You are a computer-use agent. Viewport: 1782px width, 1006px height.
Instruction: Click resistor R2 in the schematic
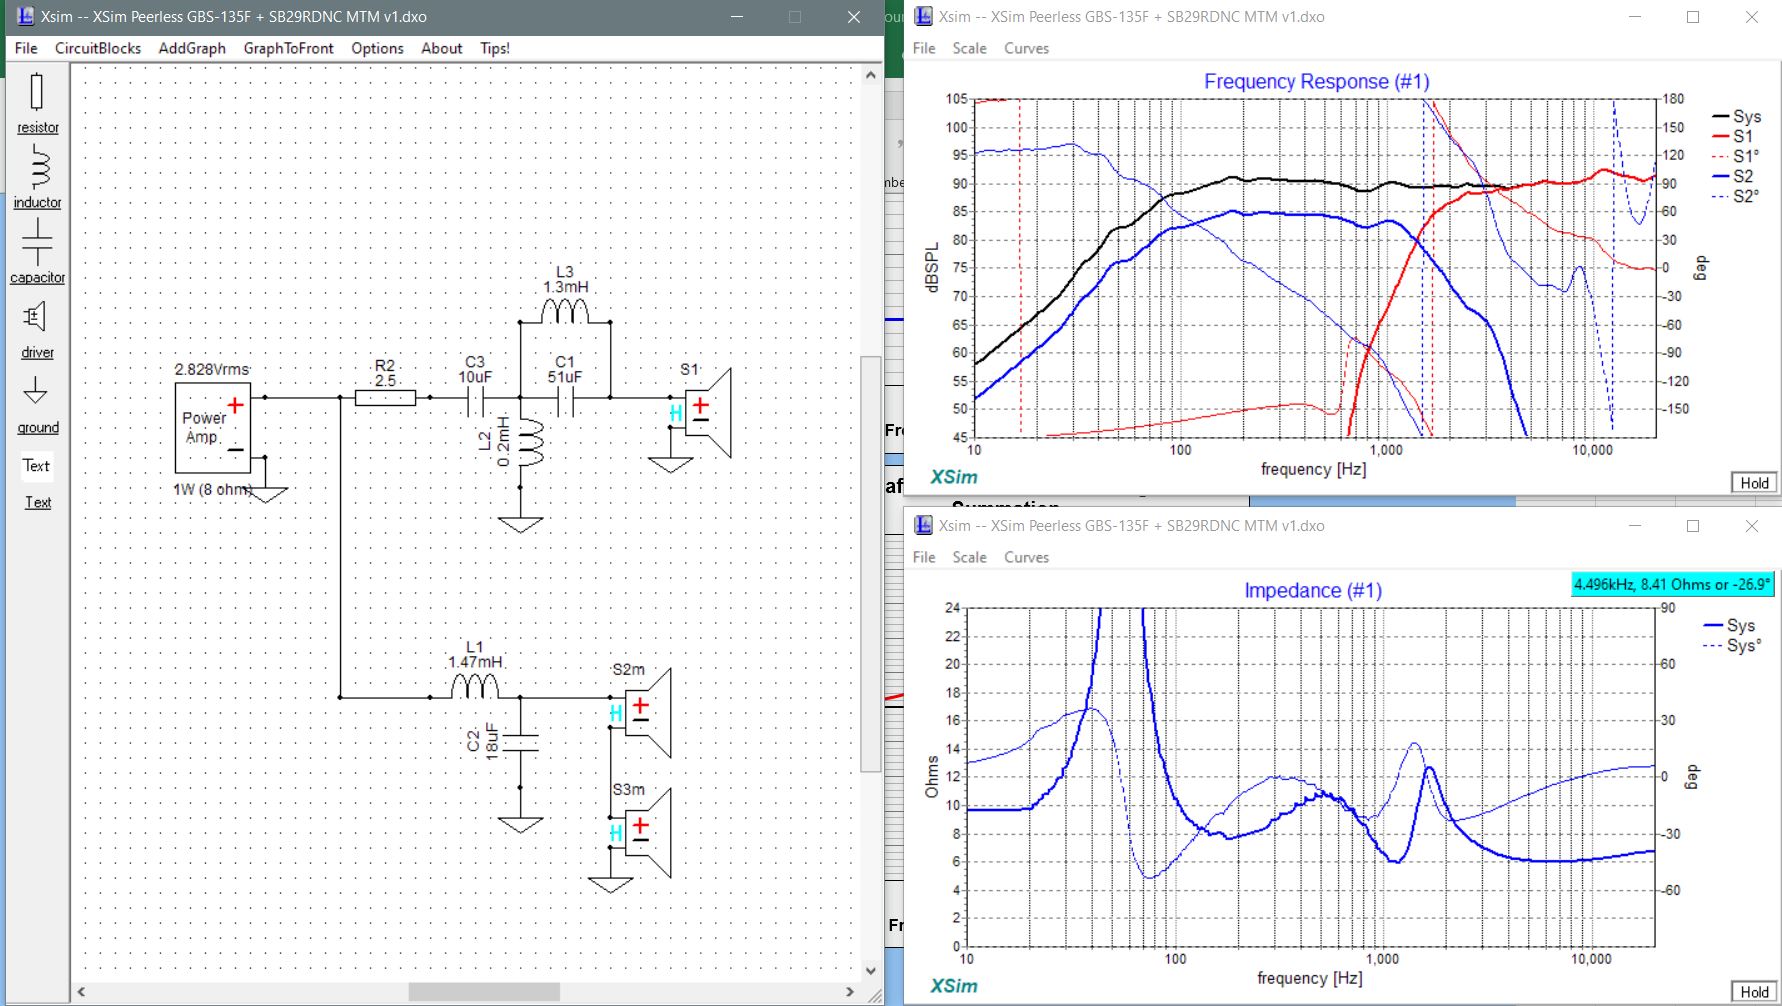point(385,397)
